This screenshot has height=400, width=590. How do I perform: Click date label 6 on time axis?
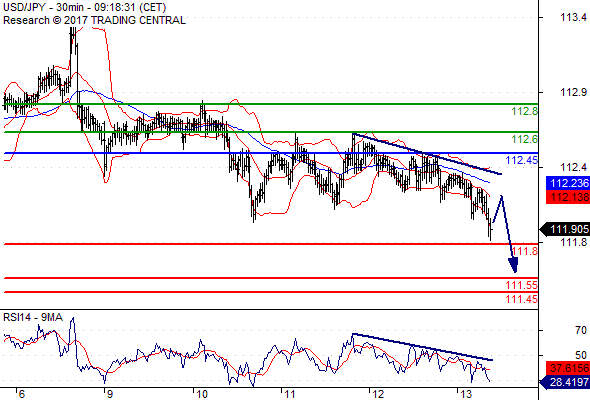[x=21, y=394]
